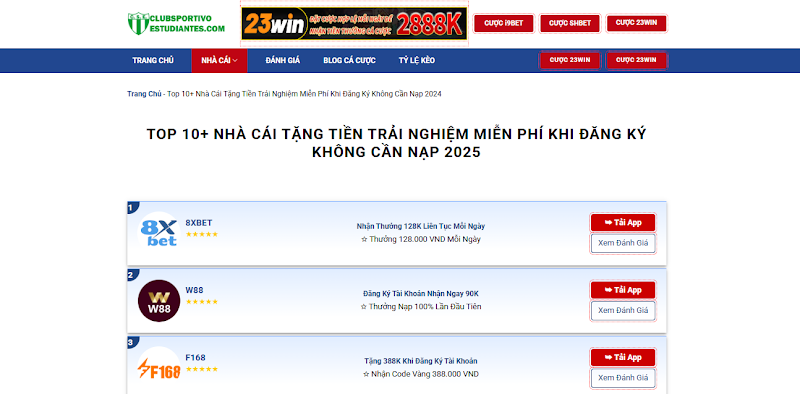Click the CƯỢC 23WIN button beside CƯỢC SHBET
The height and width of the screenshot is (394, 800).
click(636, 23)
